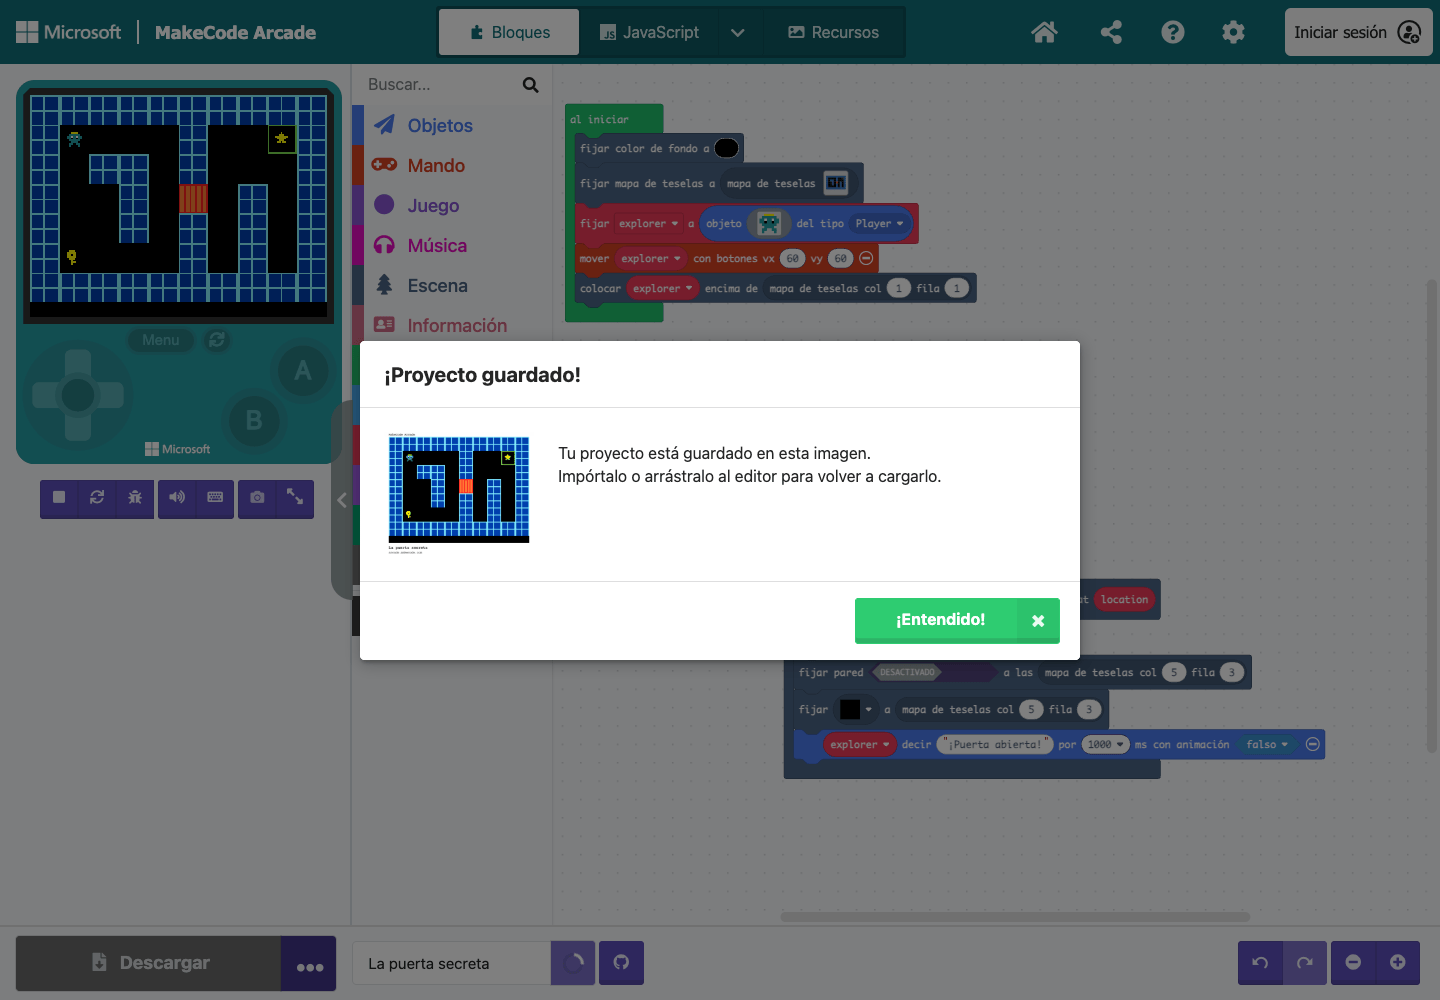Collapse decir block options minus icon
This screenshot has width=1440, height=1000.
(x=1313, y=744)
